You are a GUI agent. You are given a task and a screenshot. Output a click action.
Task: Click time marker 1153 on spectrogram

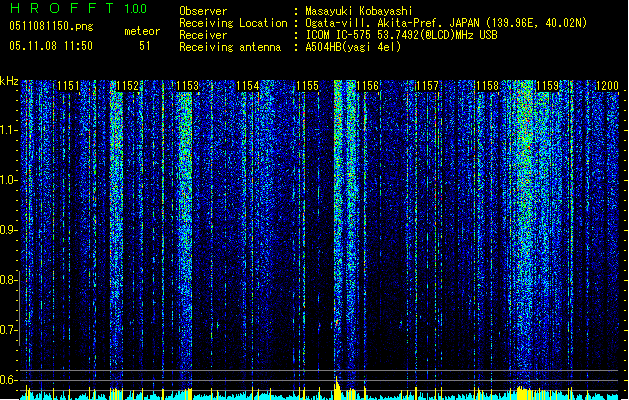point(187,86)
